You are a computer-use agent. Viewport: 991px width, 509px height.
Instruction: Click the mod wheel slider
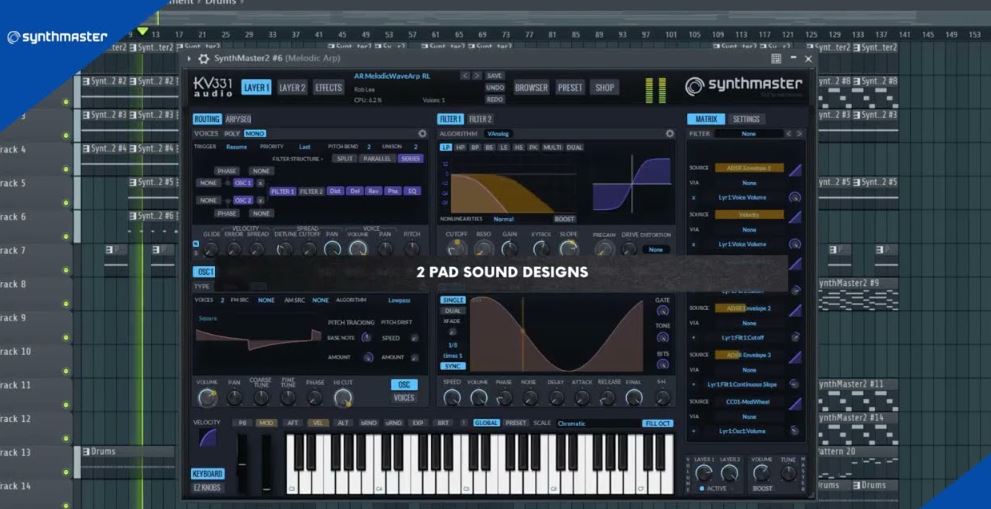(266, 463)
